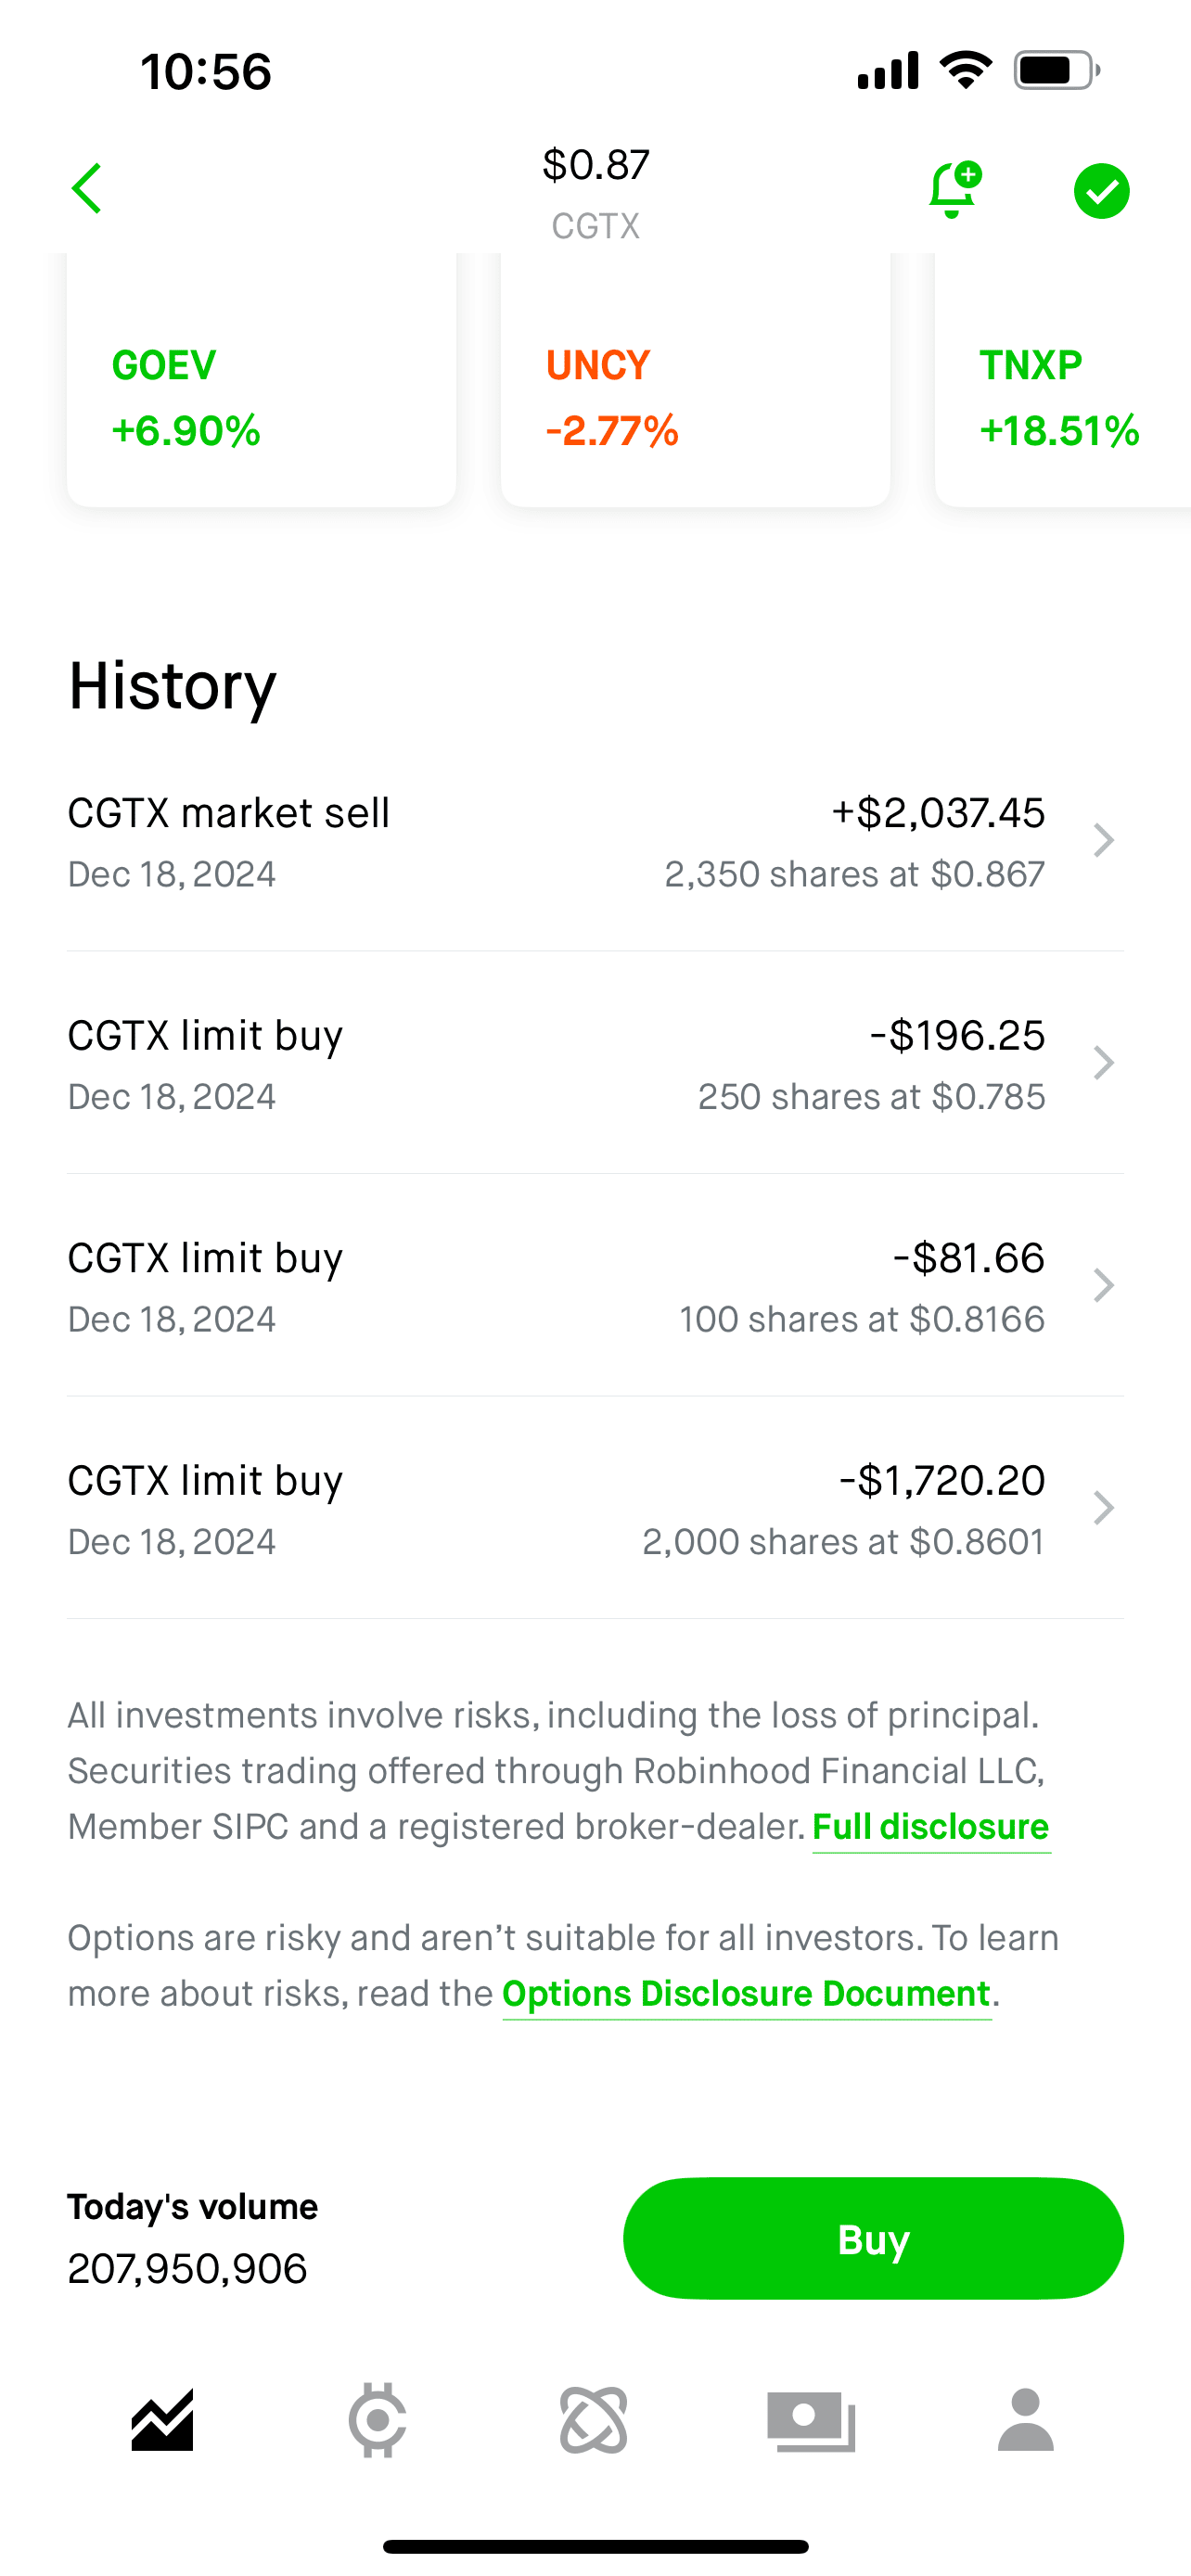The width and height of the screenshot is (1191, 2576).
Task: Open the cash tab icon
Action: 811,2420
